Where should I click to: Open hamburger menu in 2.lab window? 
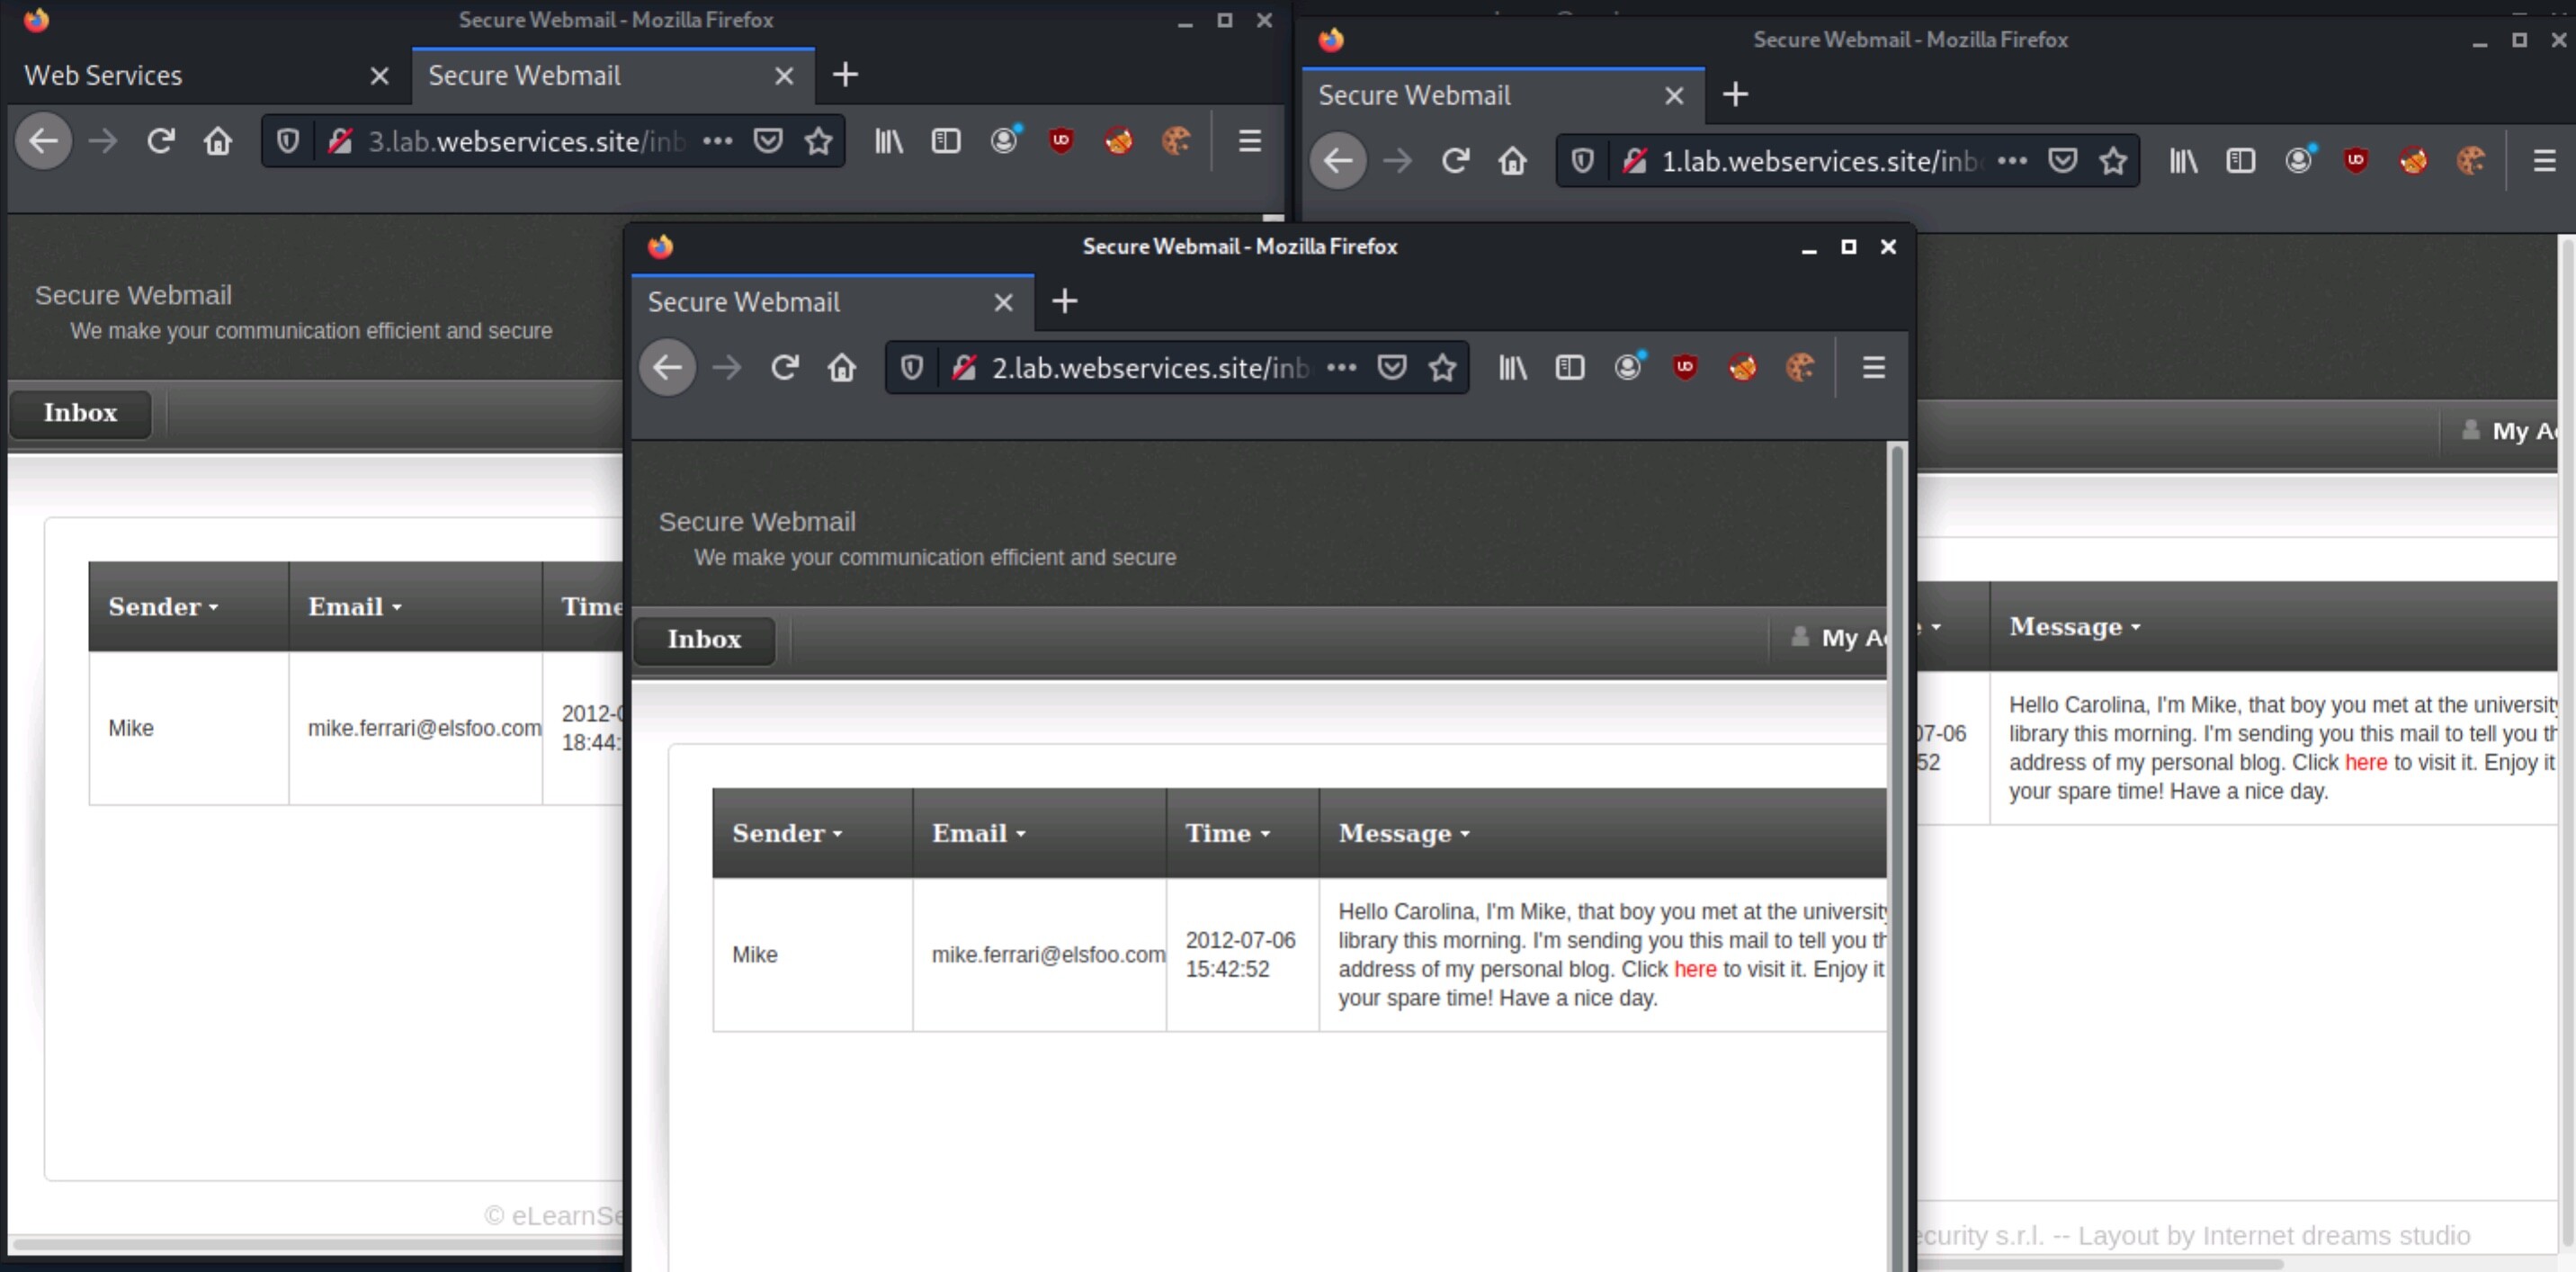coord(1874,368)
